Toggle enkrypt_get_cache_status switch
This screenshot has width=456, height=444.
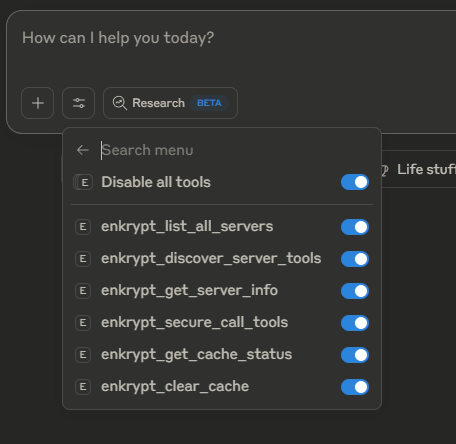pos(355,355)
